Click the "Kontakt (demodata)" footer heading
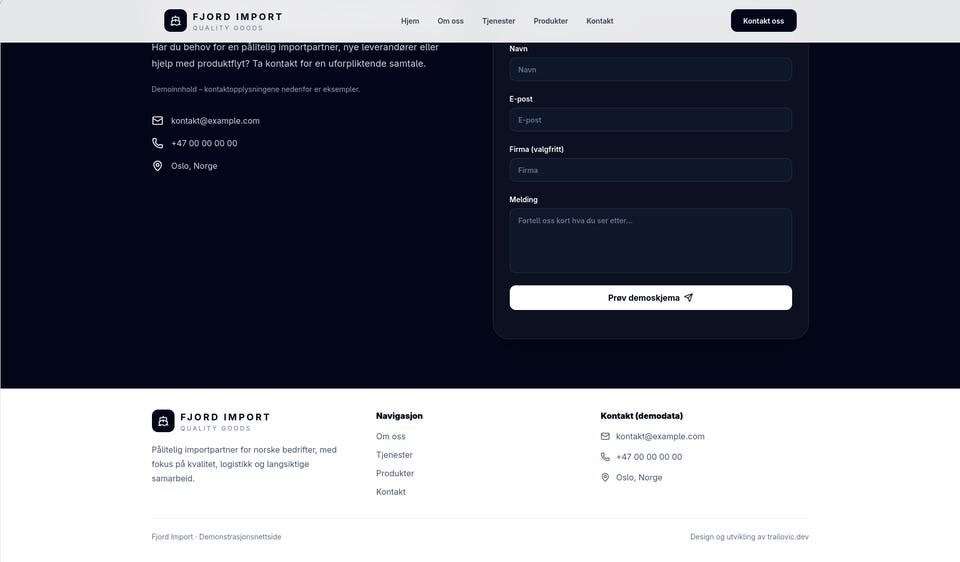 642,416
